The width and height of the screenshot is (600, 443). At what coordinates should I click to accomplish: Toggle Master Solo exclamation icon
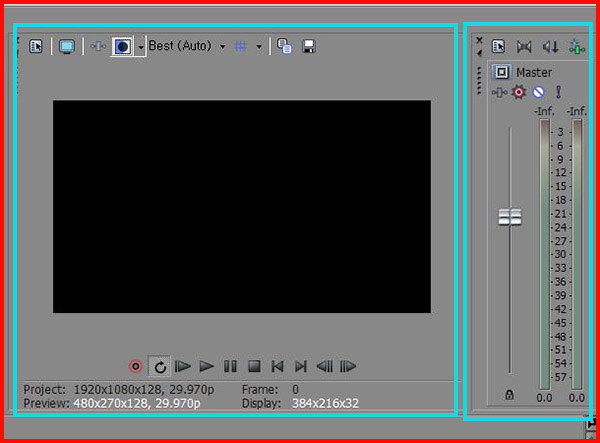coord(558,92)
